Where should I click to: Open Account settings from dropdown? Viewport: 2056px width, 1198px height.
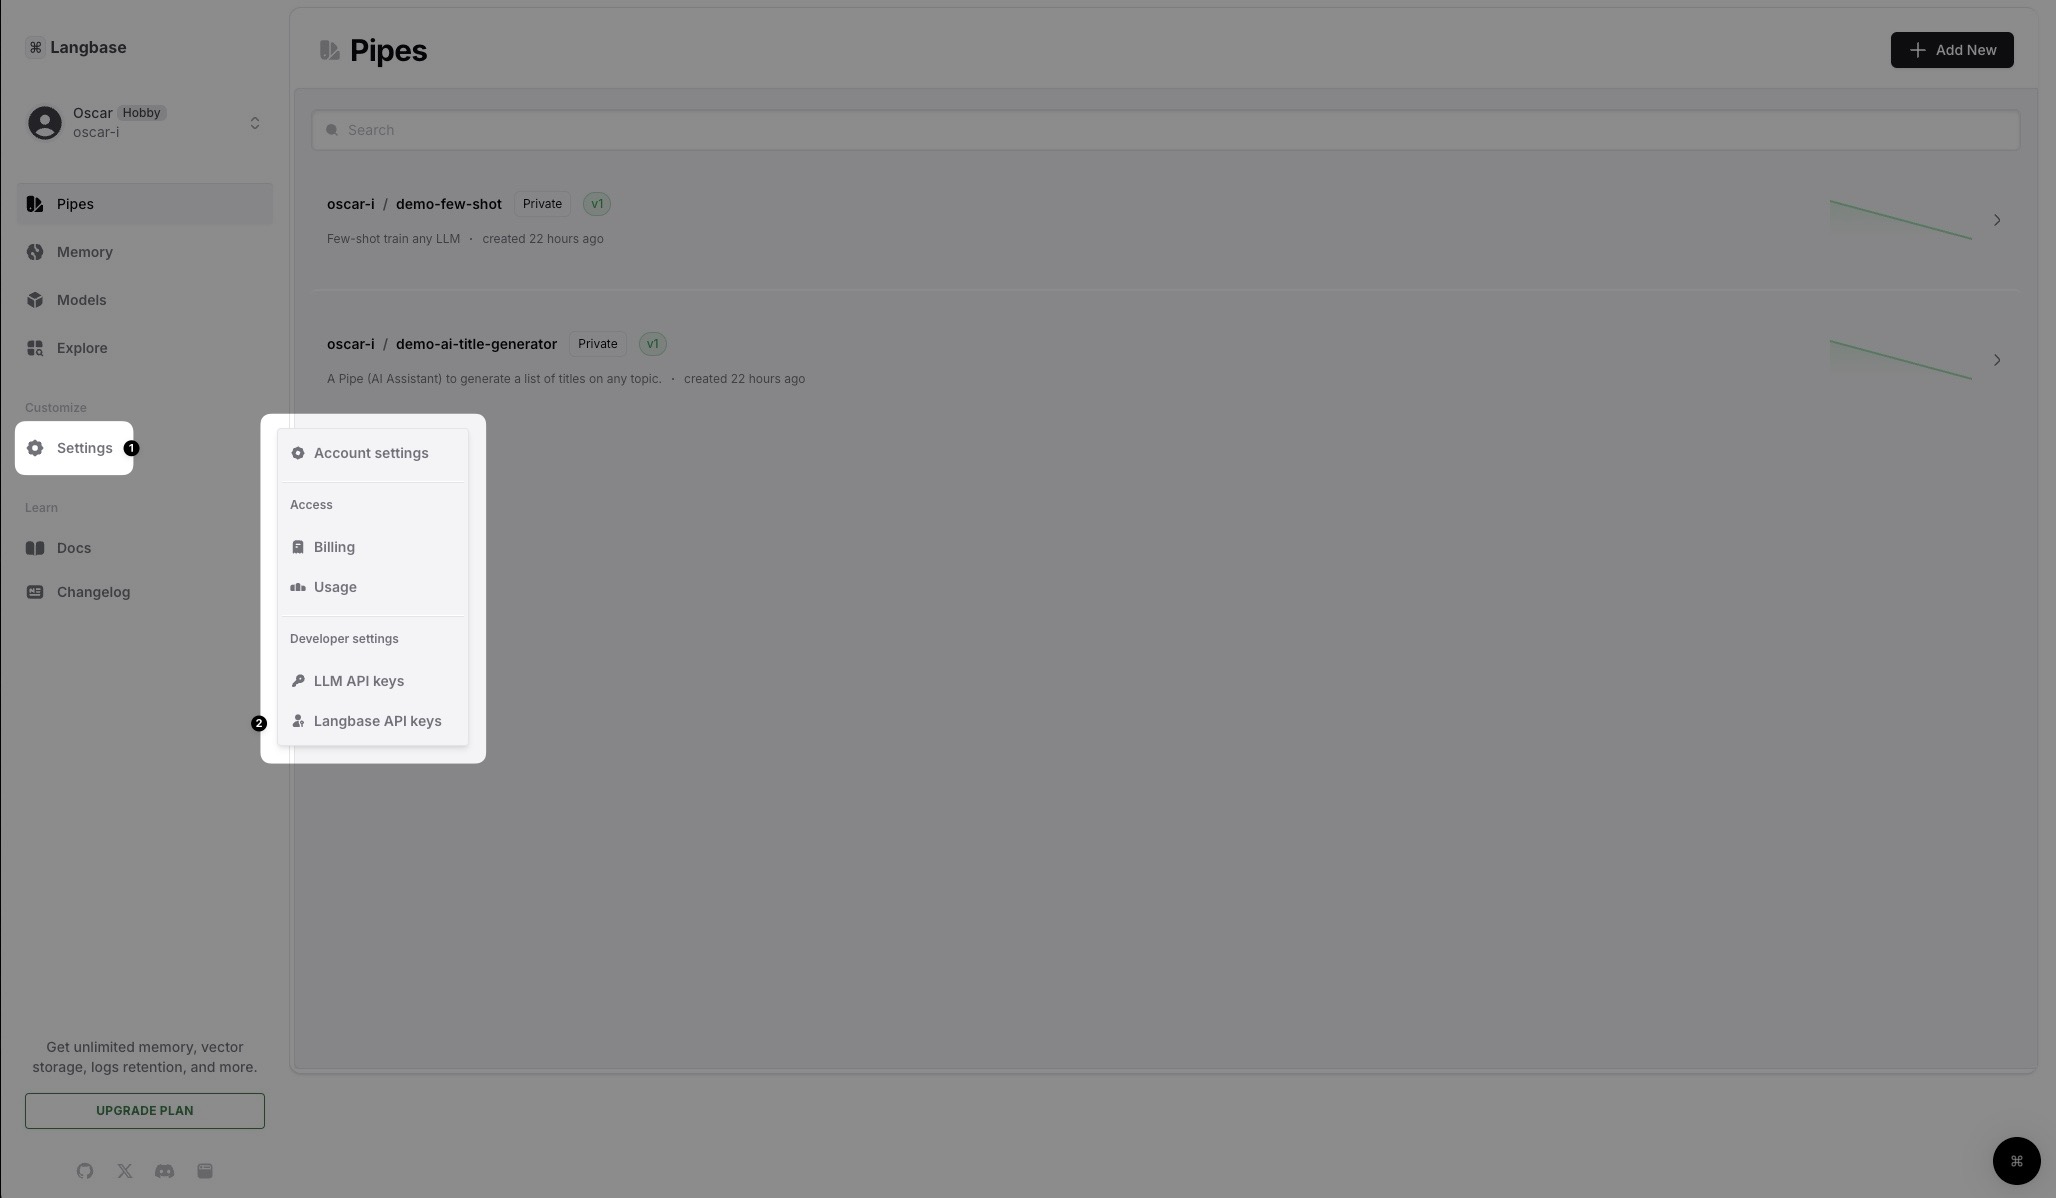371,454
